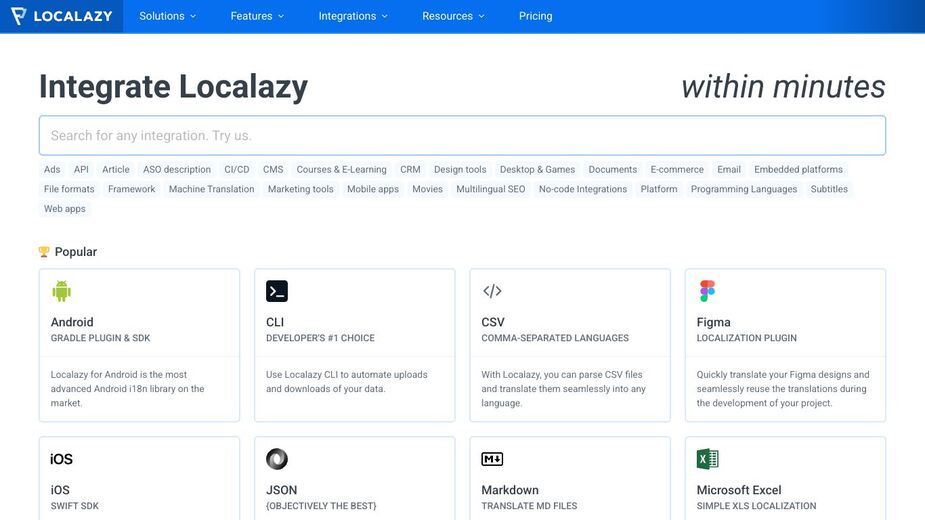Screen dimensions: 925x520
Task: Click the Figma logo icon
Action: (707, 291)
